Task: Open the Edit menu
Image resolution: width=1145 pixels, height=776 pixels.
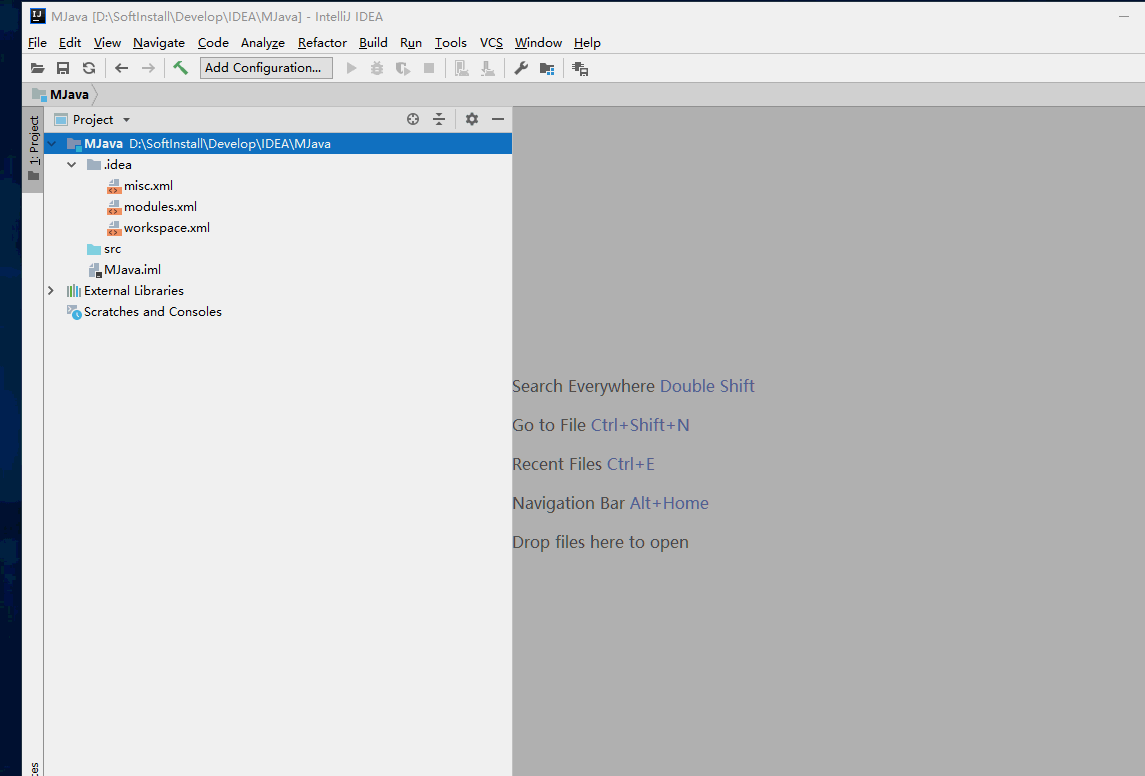Action: pos(69,43)
